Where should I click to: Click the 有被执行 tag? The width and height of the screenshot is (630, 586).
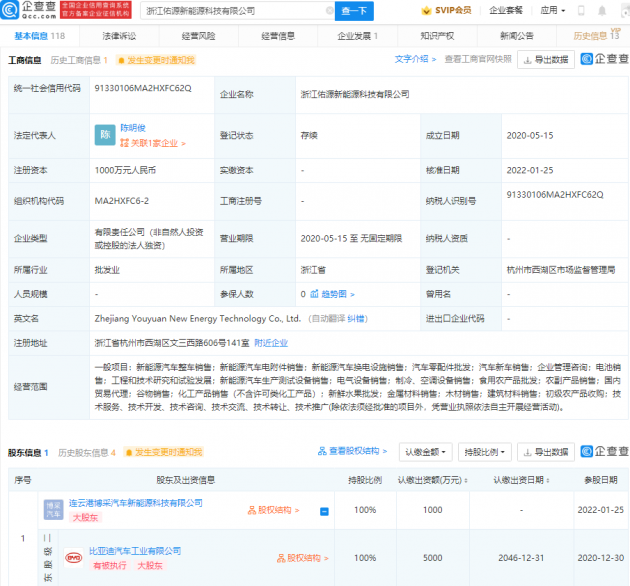point(110,566)
